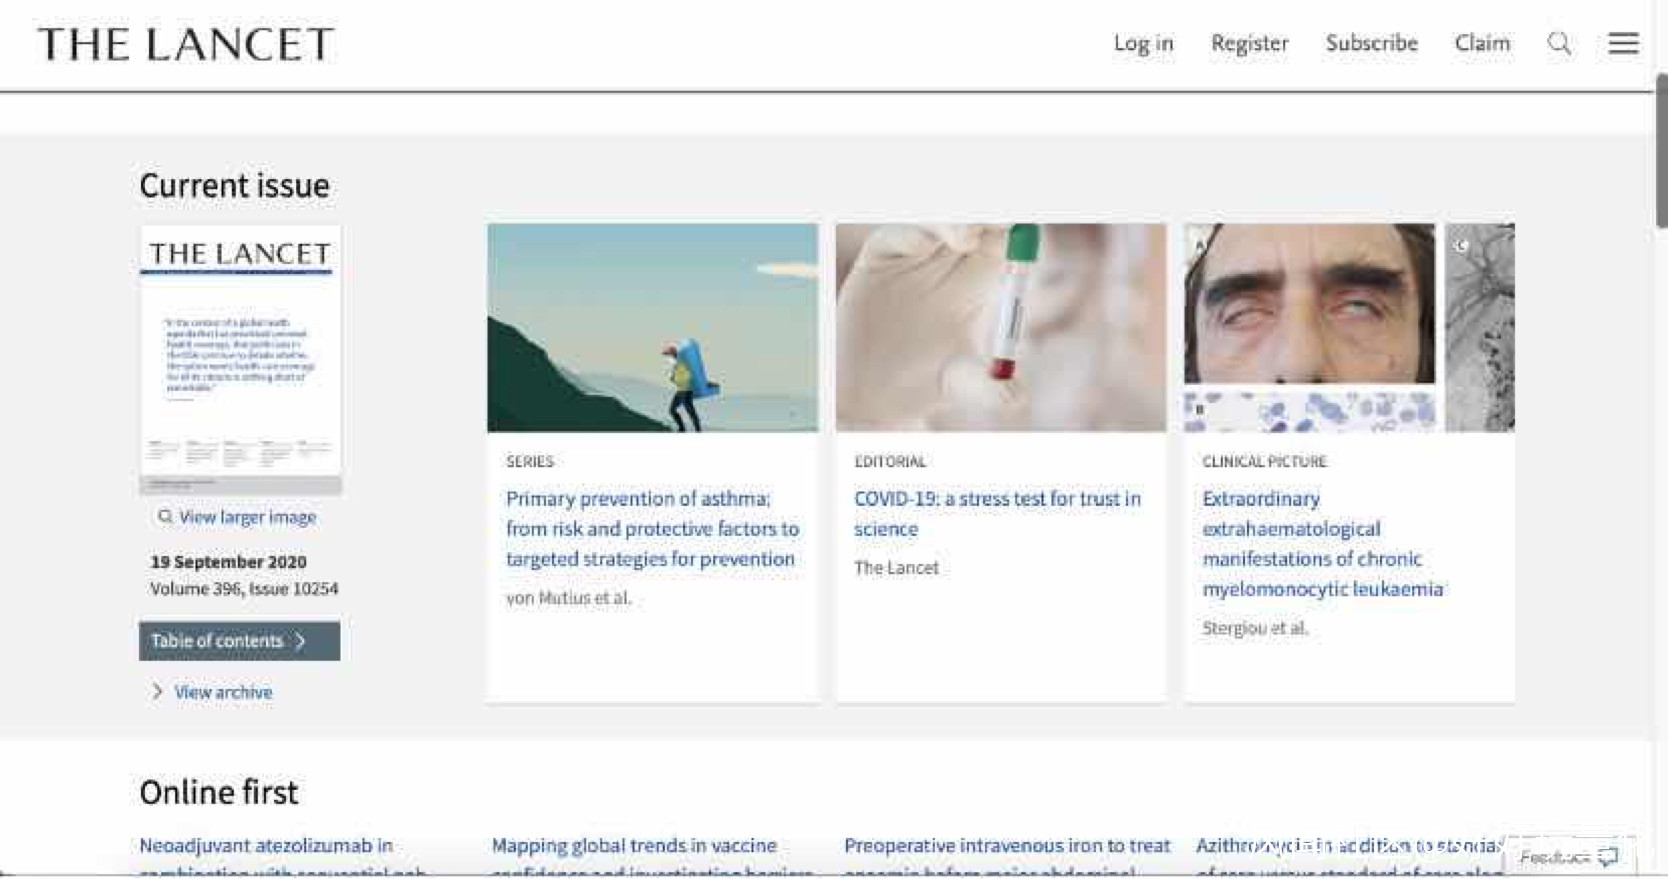Open the Neoadjuvant atezolizumab article link
This screenshot has width=1668, height=879.
click(283, 857)
